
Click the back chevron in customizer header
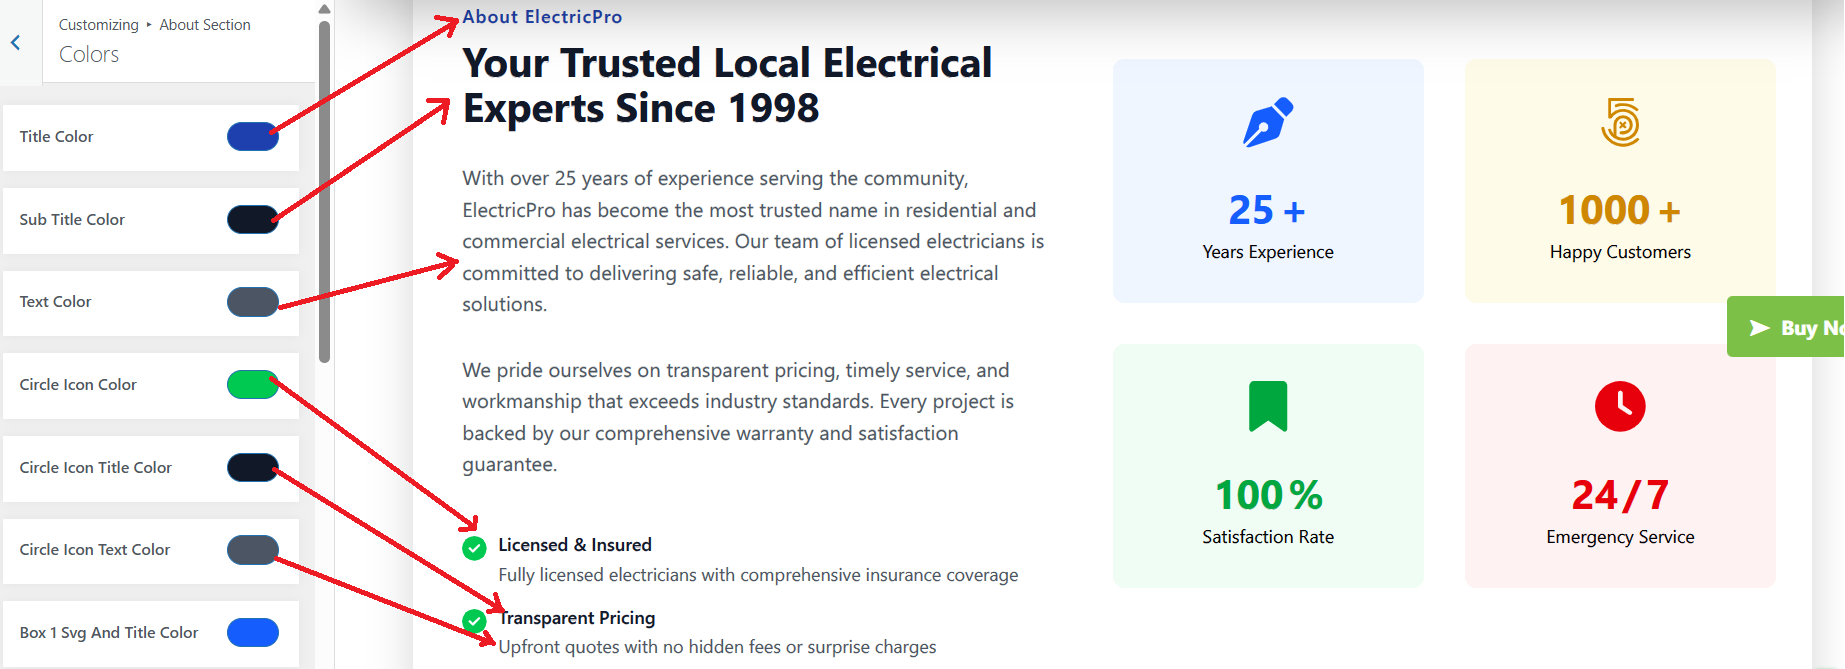click(16, 42)
